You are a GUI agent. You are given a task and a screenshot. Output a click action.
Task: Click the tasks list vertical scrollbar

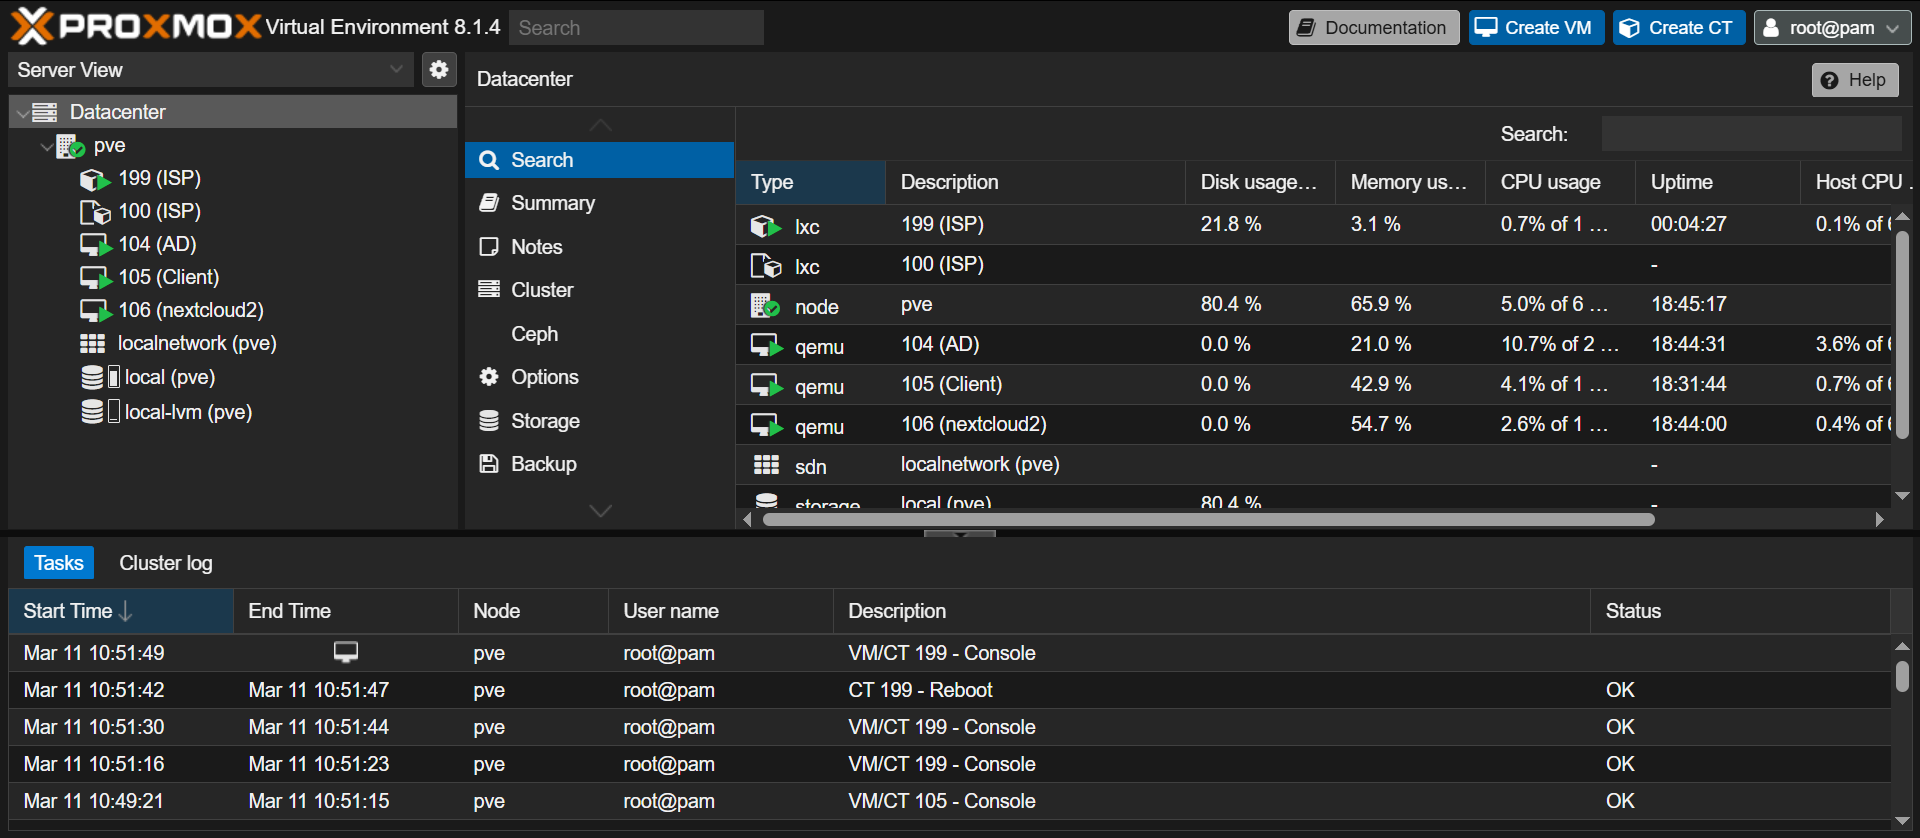coord(1902,677)
